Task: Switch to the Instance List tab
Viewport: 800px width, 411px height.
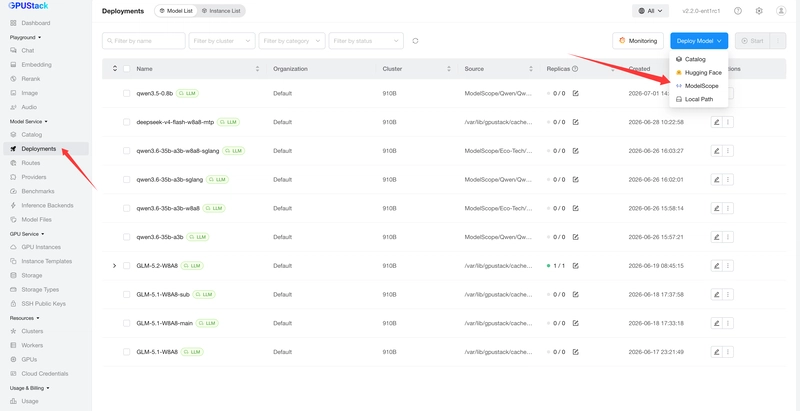Action: pos(221,11)
